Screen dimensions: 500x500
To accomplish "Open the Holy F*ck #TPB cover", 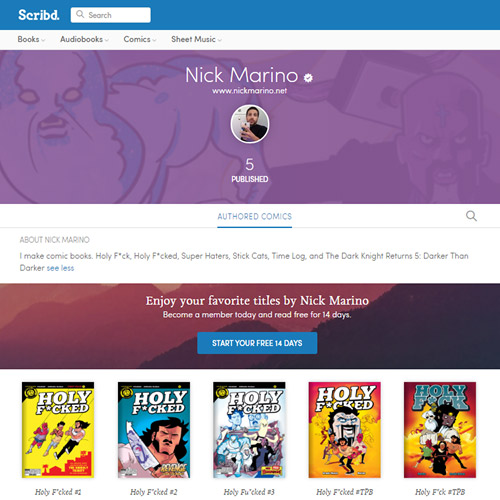I will click(x=440, y=430).
